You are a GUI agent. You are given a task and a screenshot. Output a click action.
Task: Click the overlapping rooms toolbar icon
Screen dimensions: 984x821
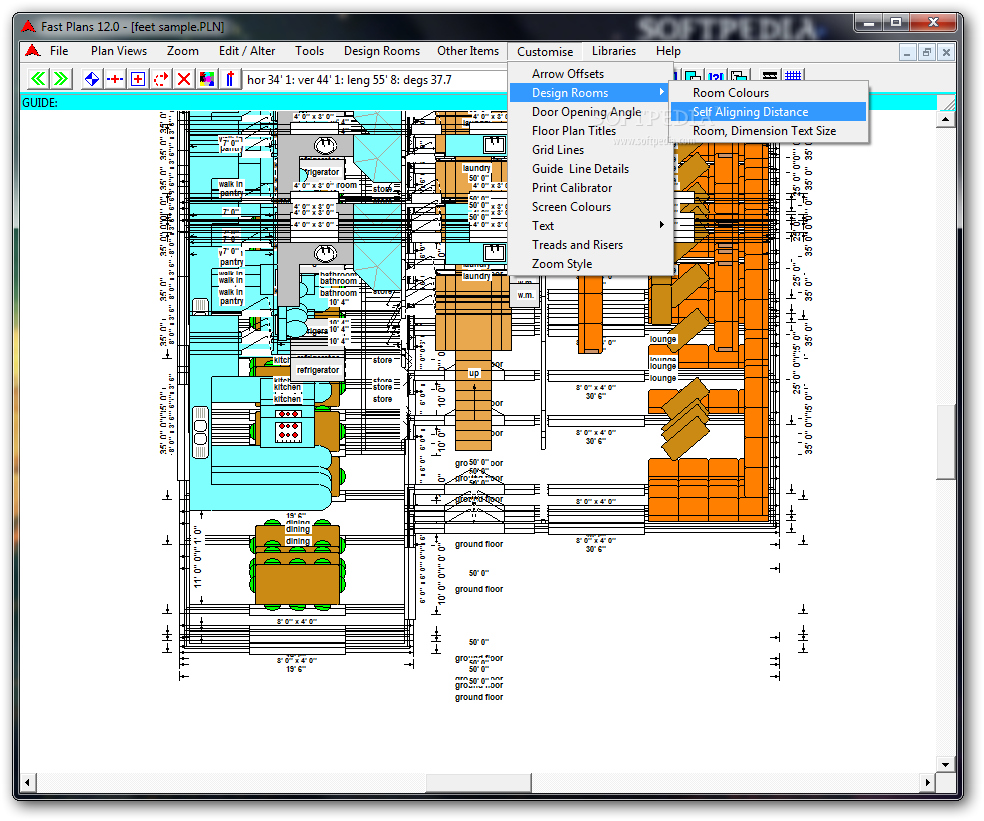pos(739,75)
